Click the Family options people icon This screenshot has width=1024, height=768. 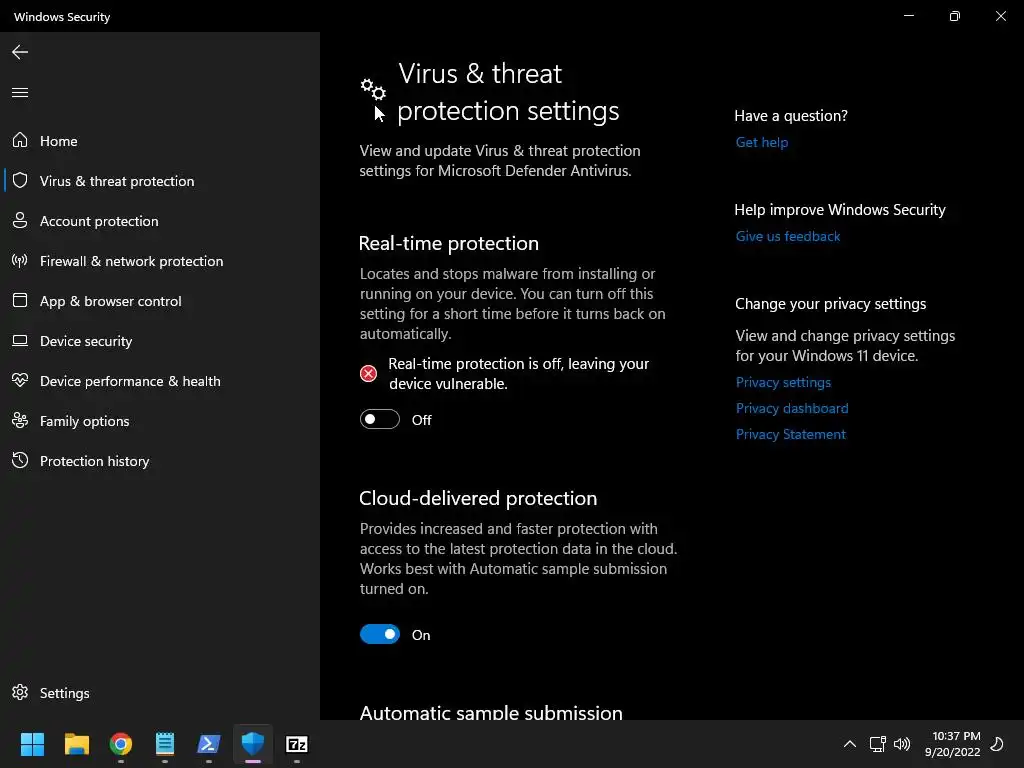(x=20, y=421)
